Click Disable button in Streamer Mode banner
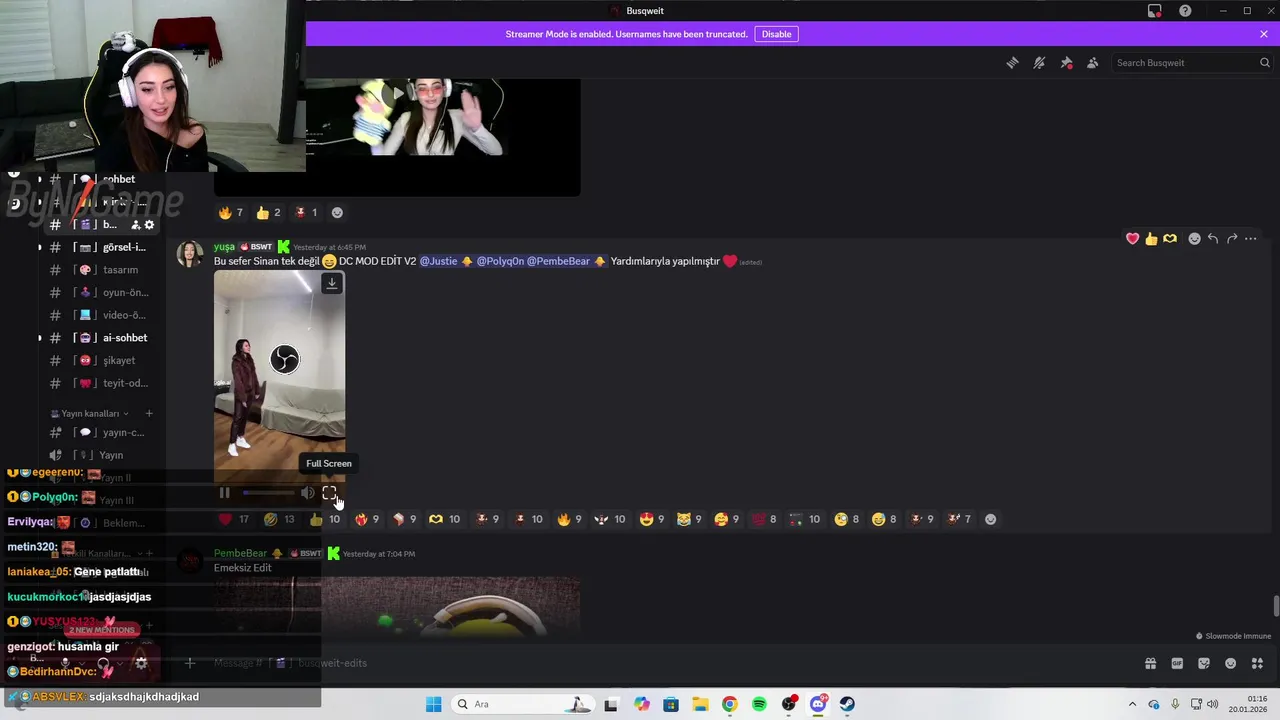The width and height of the screenshot is (1280, 720). tap(776, 34)
